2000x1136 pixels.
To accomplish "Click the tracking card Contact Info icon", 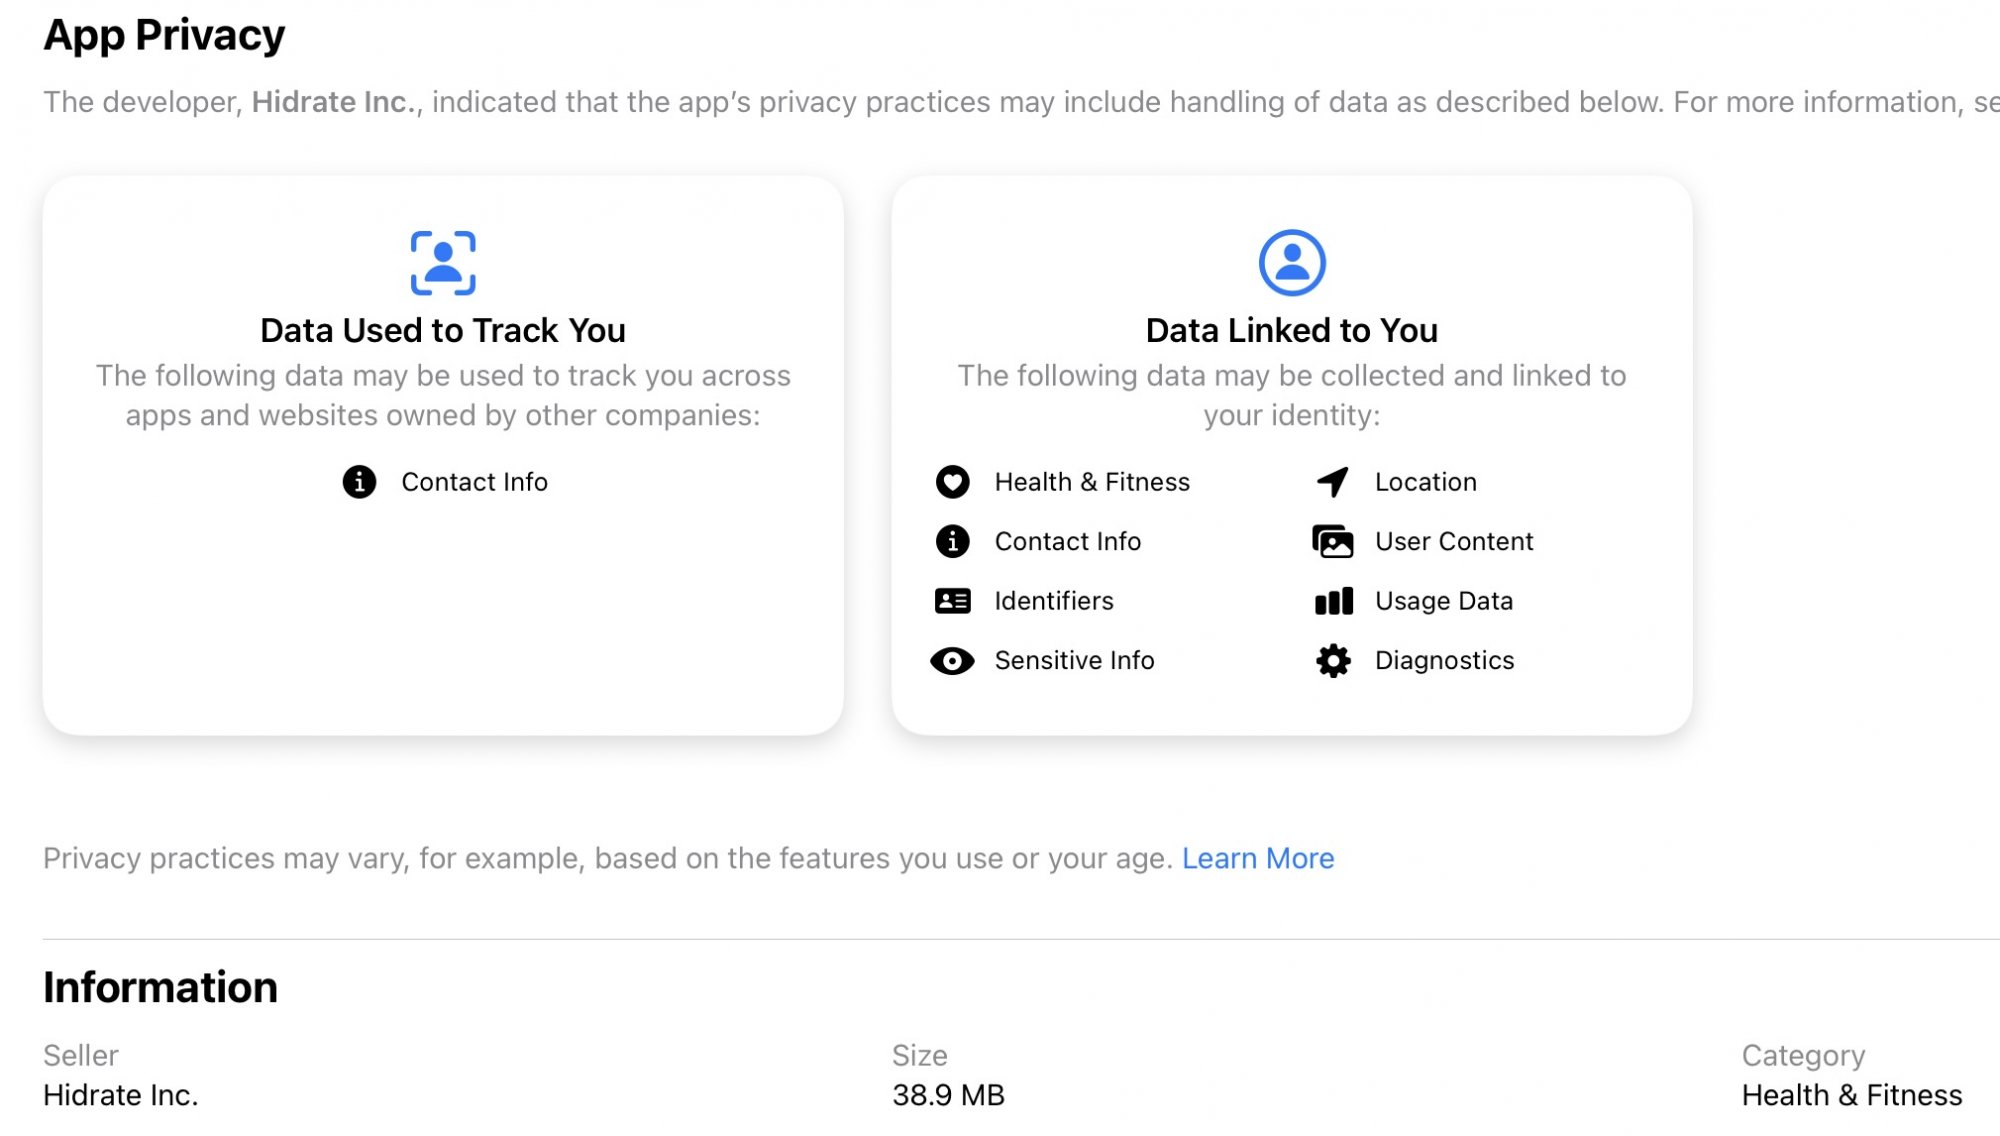I will click(359, 482).
